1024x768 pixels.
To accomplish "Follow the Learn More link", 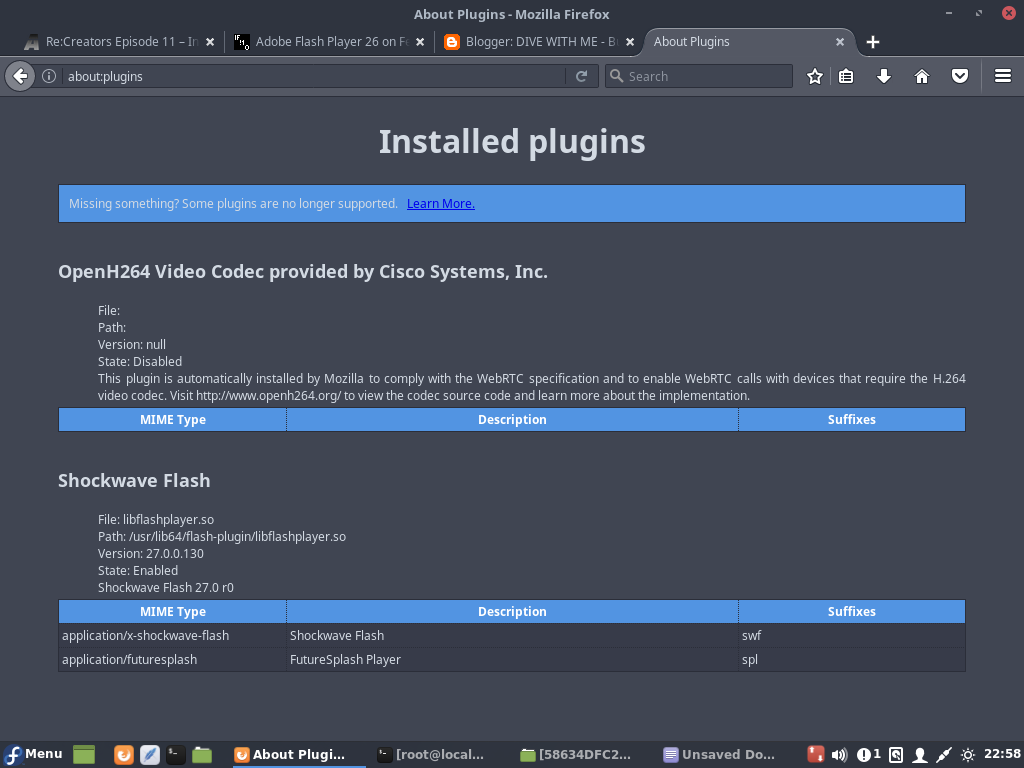I will click(441, 204).
